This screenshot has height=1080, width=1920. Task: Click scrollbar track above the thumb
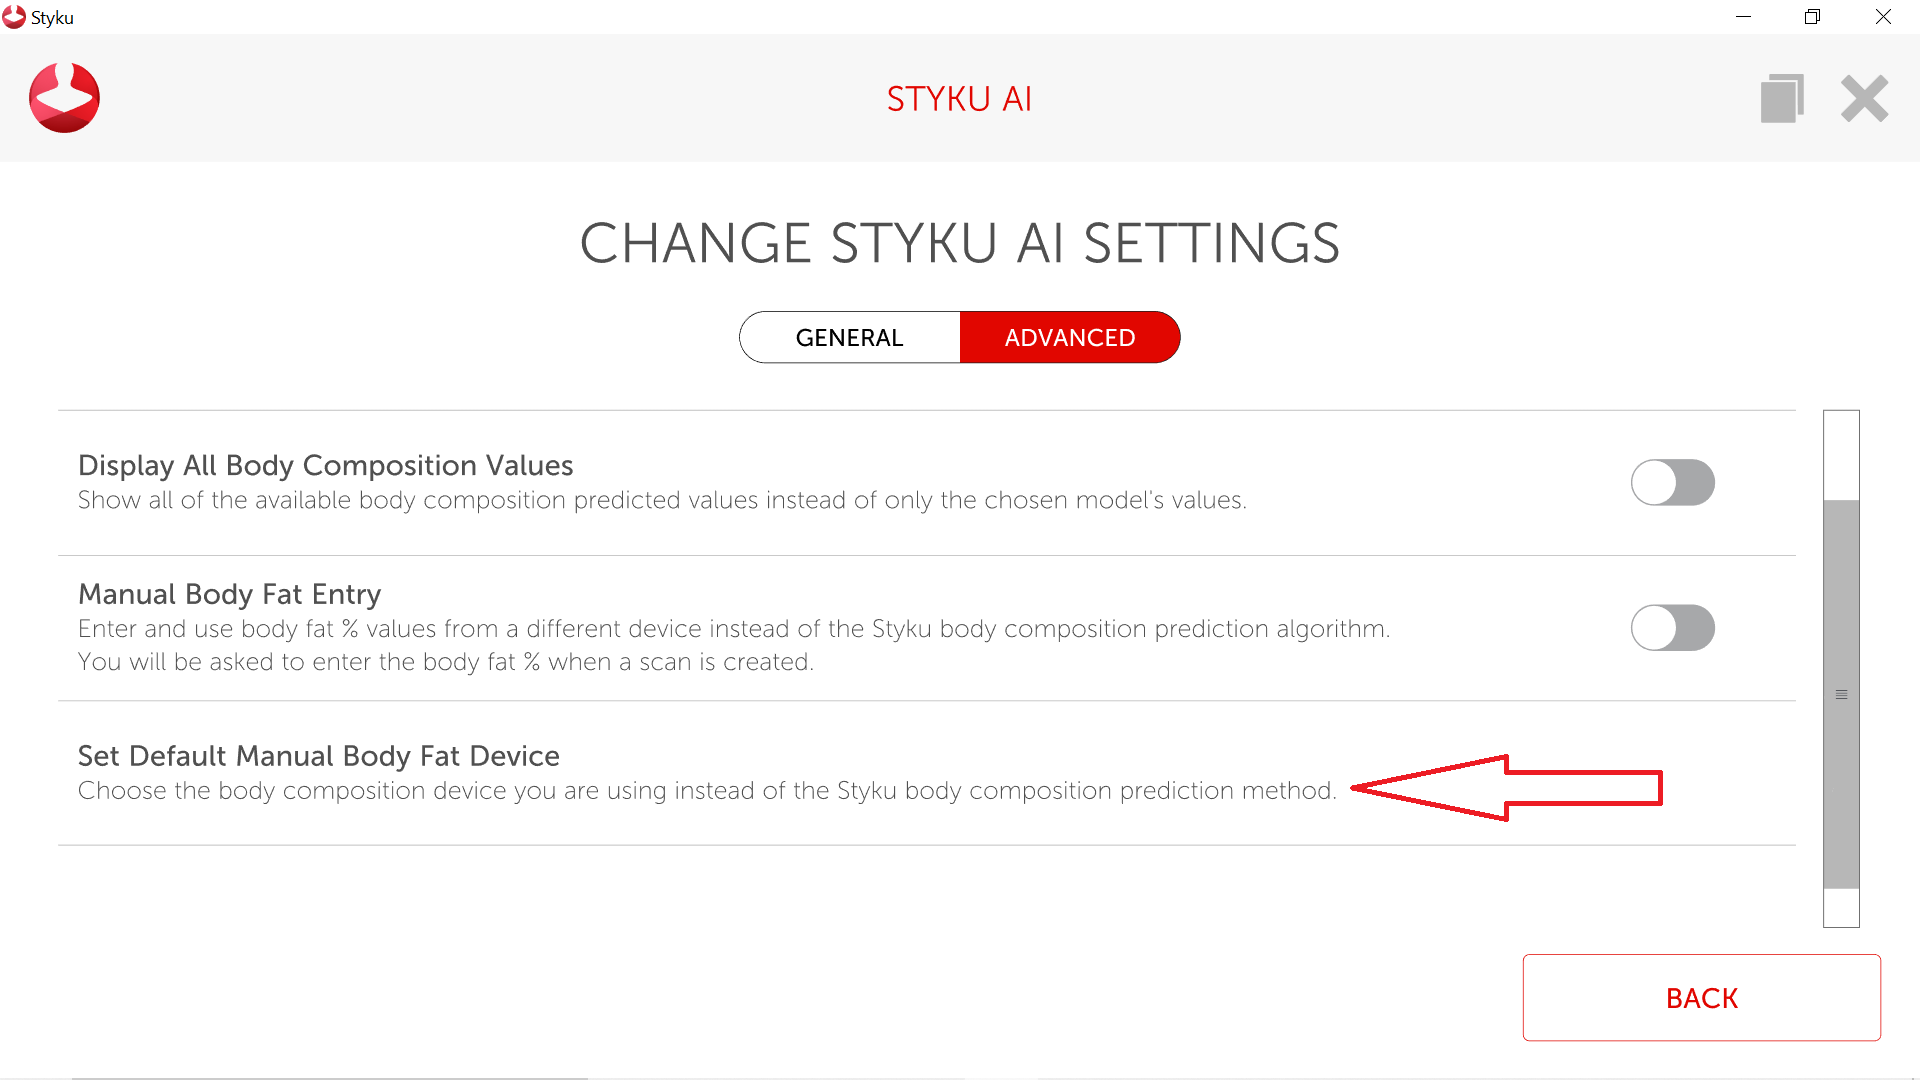[1841, 455]
